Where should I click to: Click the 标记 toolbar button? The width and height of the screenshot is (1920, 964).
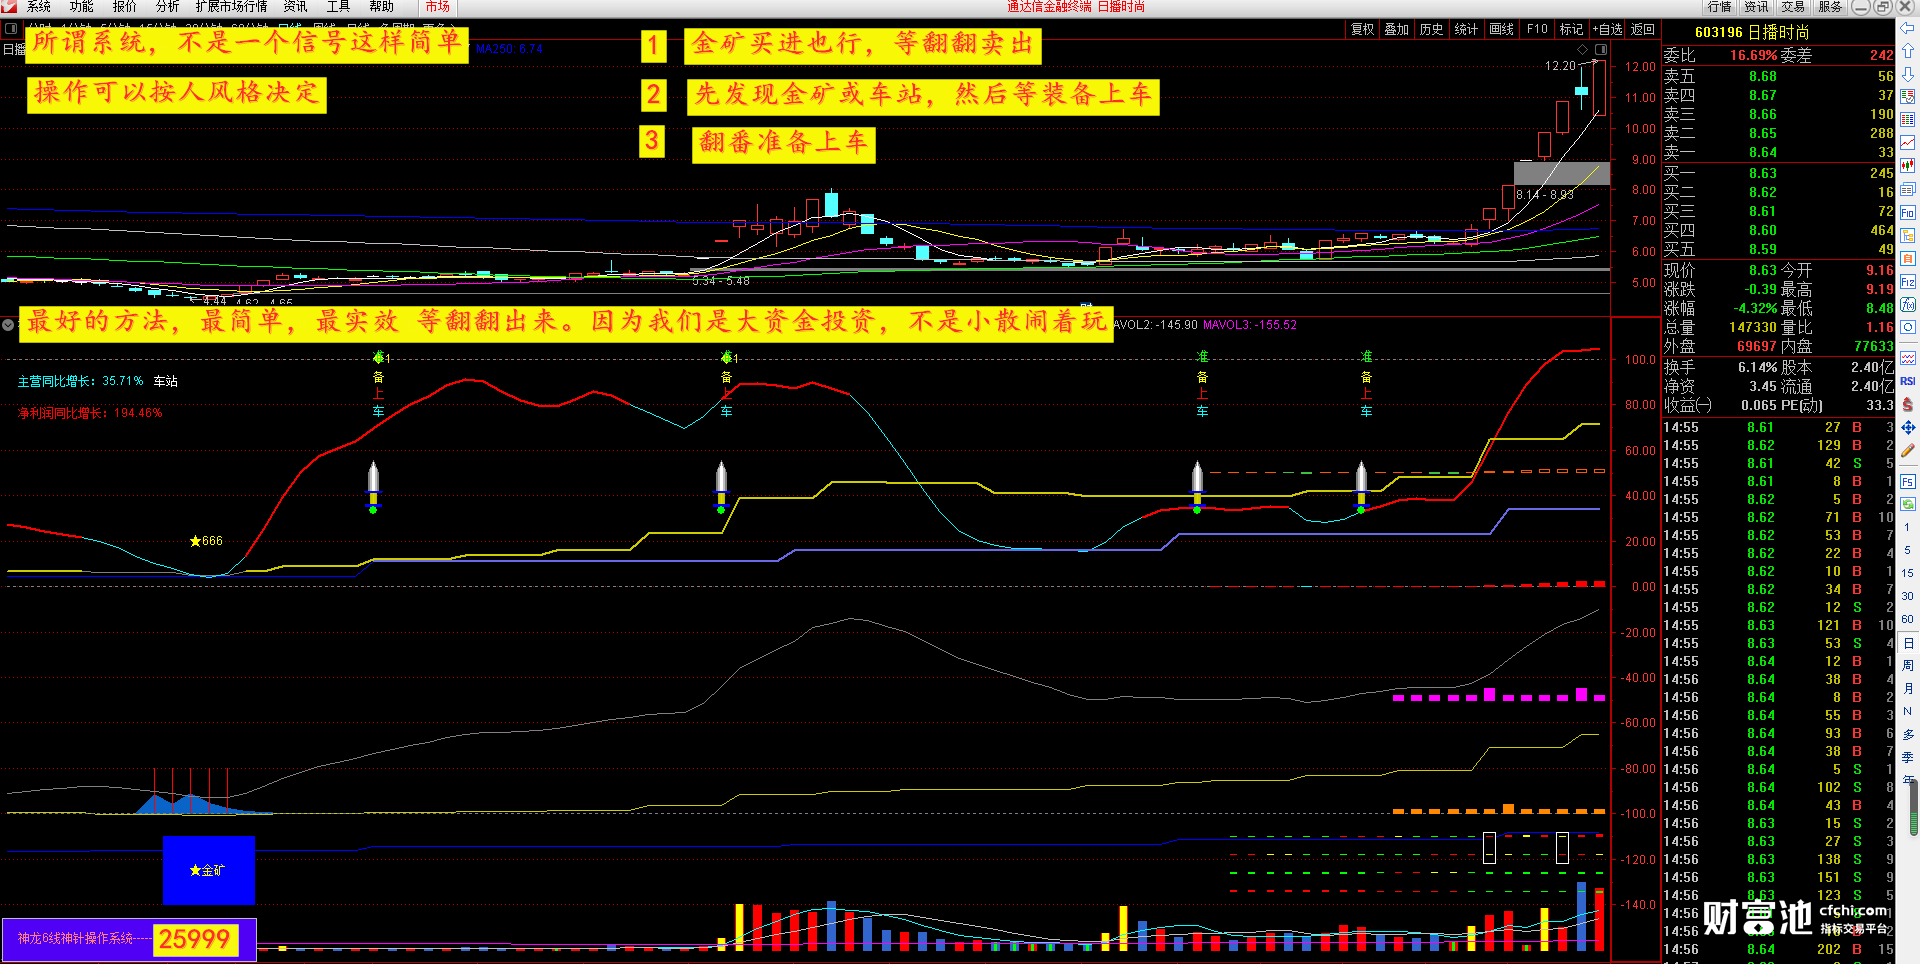(1572, 30)
